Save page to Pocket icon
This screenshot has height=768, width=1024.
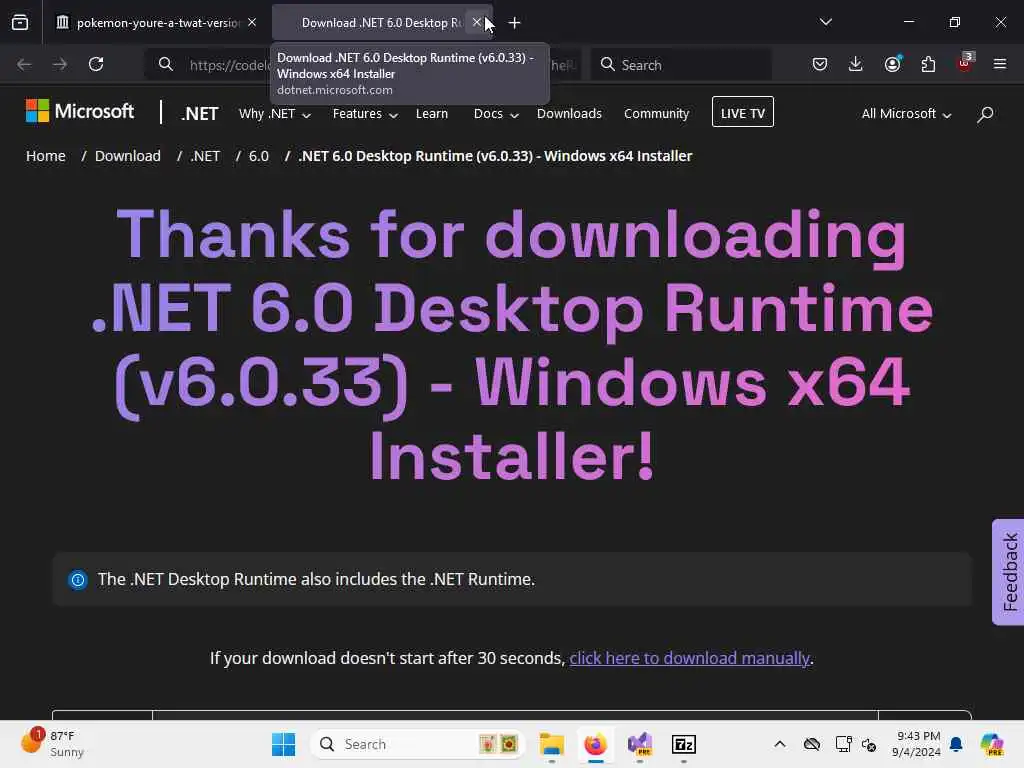tap(820, 64)
